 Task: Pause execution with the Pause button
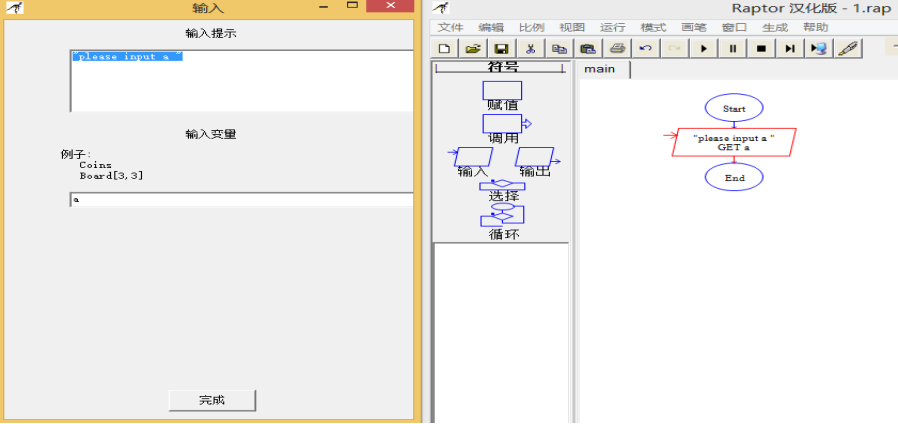click(x=732, y=49)
